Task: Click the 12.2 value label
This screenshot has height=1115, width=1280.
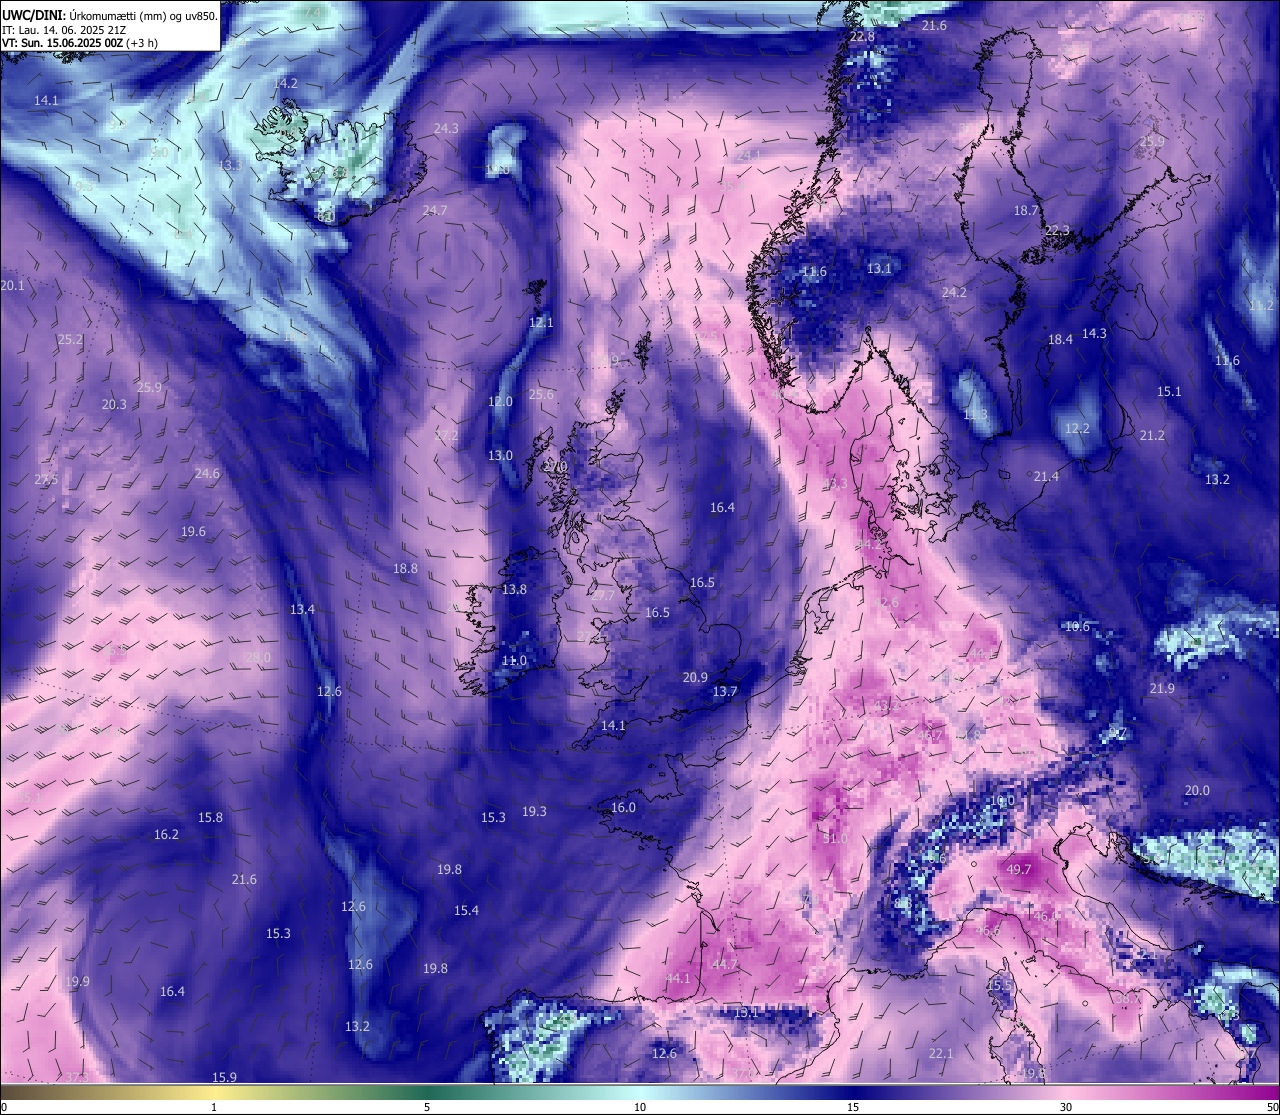Action: [x=1077, y=429]
